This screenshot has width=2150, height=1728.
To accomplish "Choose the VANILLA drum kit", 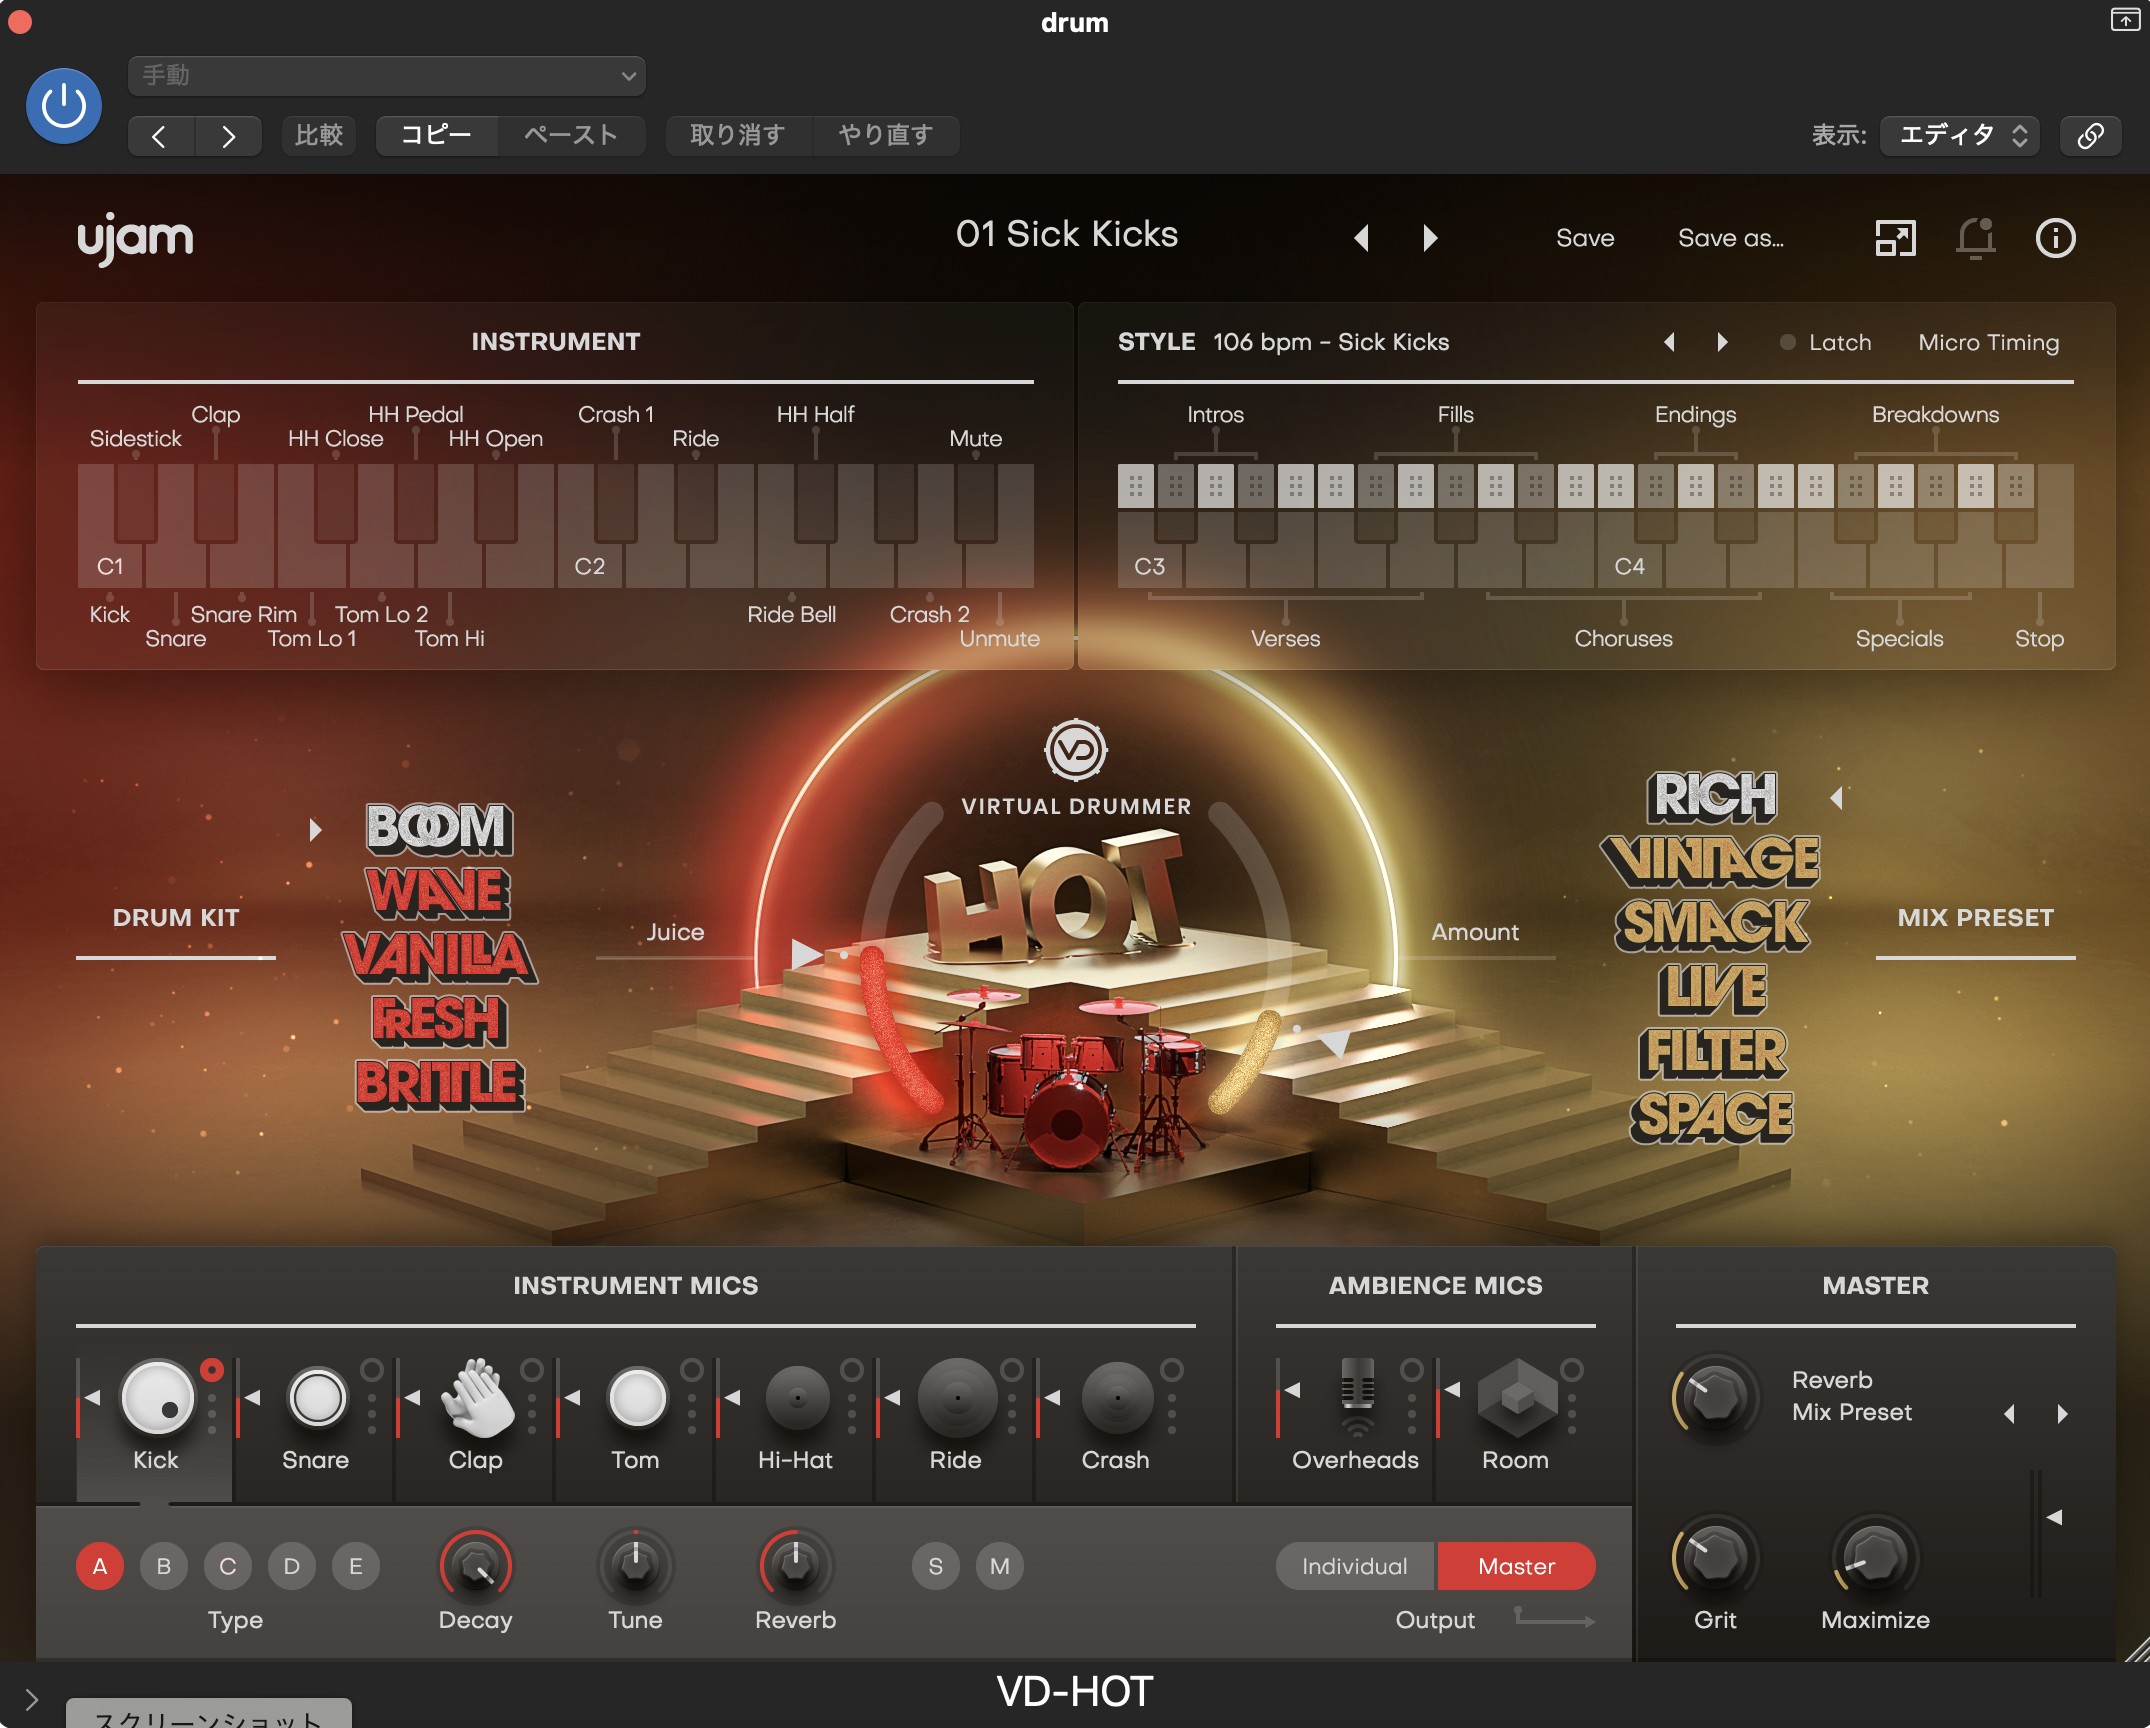I will click(x=439, y=957).
